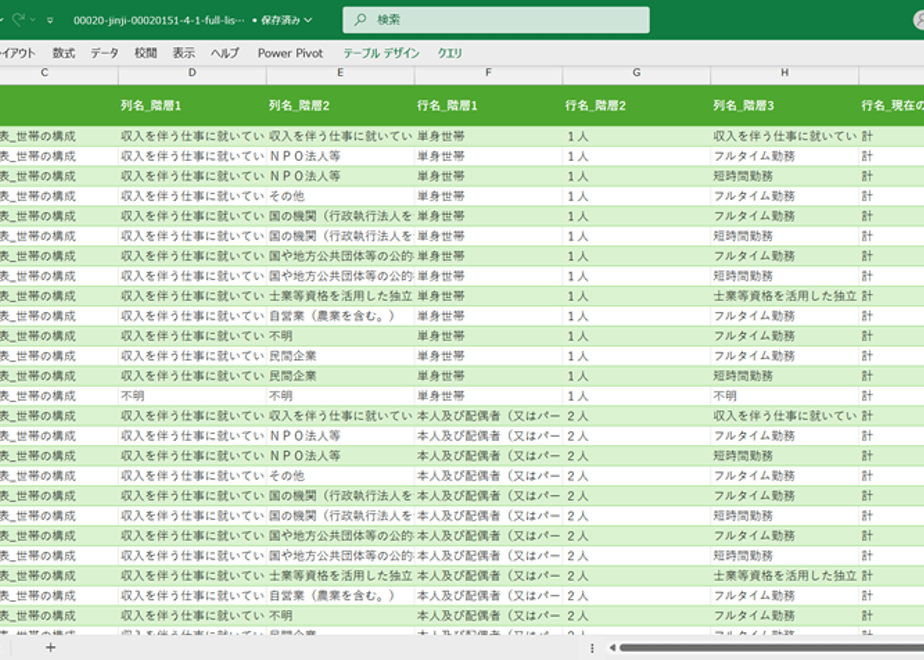Open the ヘルプ tab
Screen dimensions: 924x660
pyautogui.click(x=225, y=53)
